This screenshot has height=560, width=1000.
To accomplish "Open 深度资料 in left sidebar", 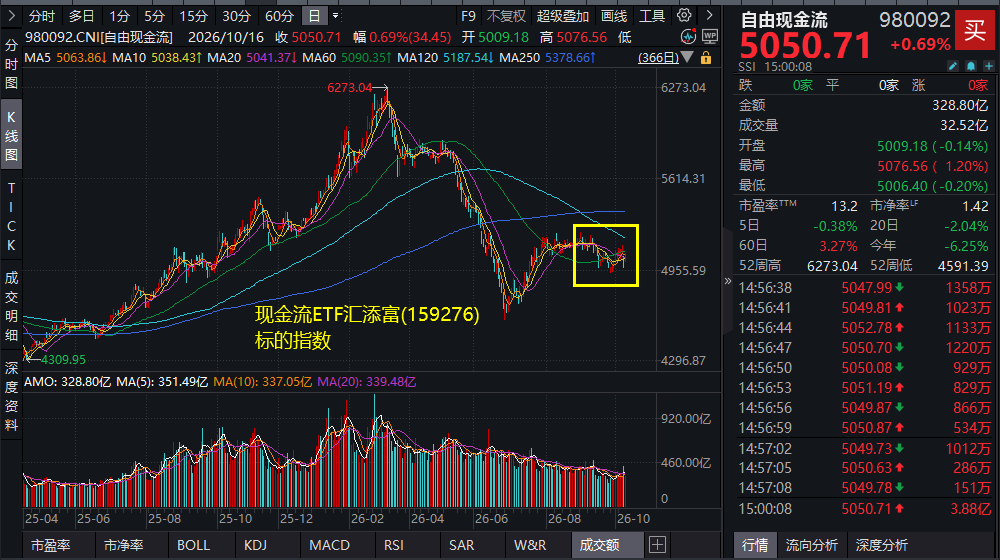I will click(x=11, y=396).
